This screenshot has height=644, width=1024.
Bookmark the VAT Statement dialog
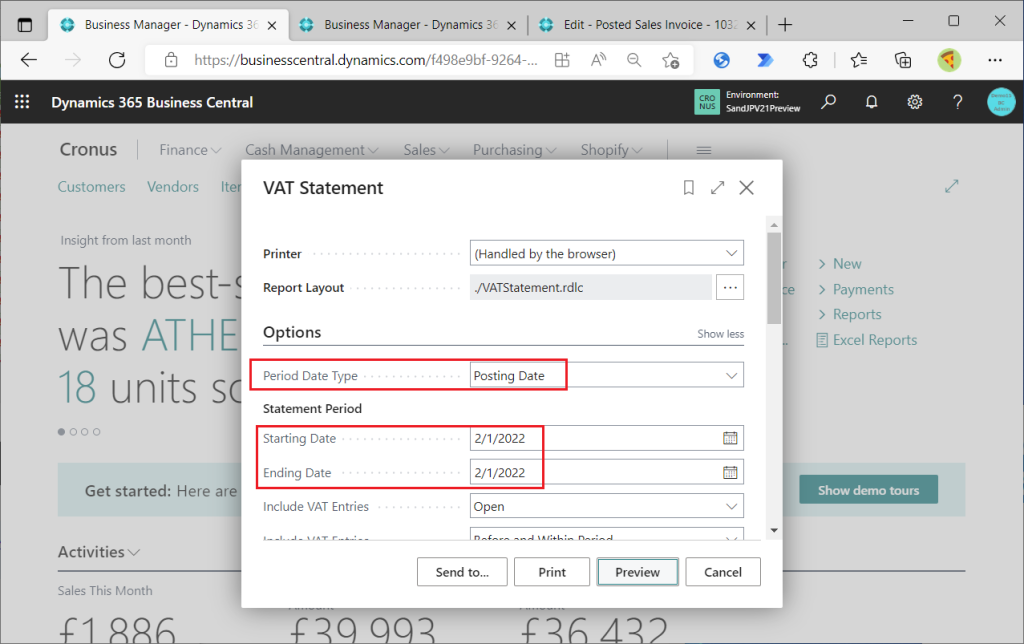(x=688, y=187)
